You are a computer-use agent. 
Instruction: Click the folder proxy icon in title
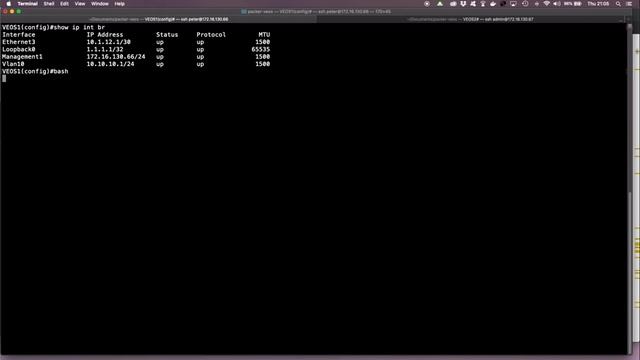click(244, 11)
